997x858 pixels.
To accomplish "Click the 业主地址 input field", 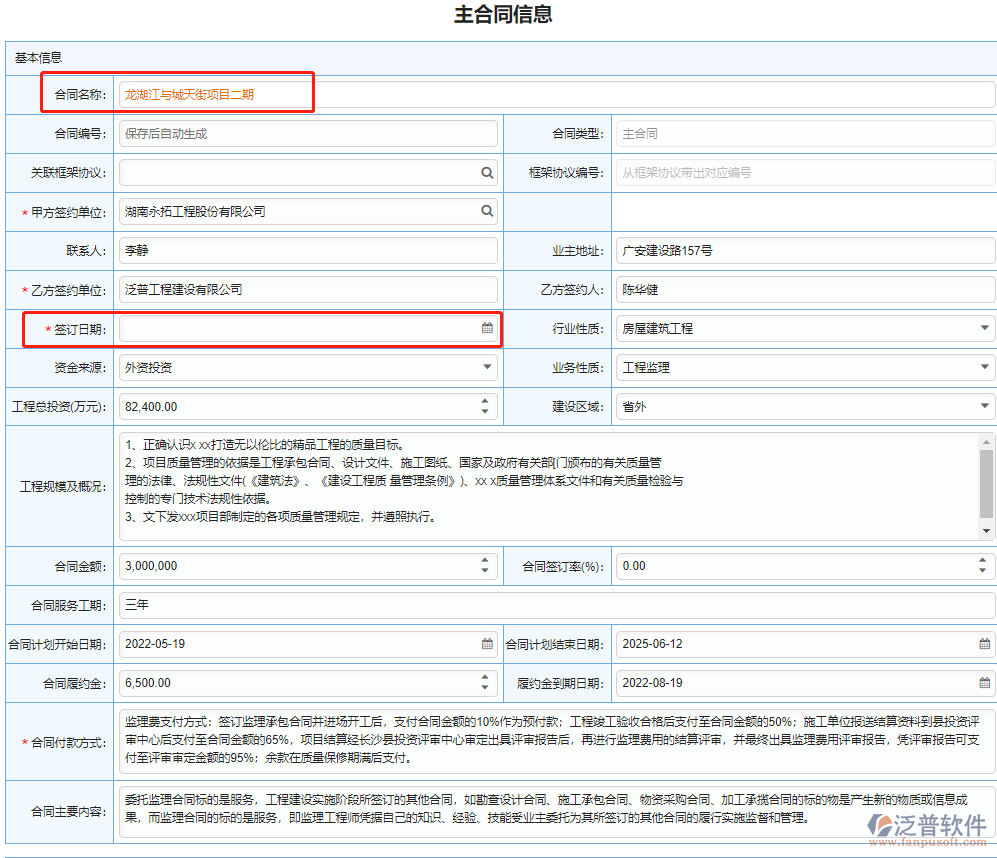I will (x=804, y=251).
